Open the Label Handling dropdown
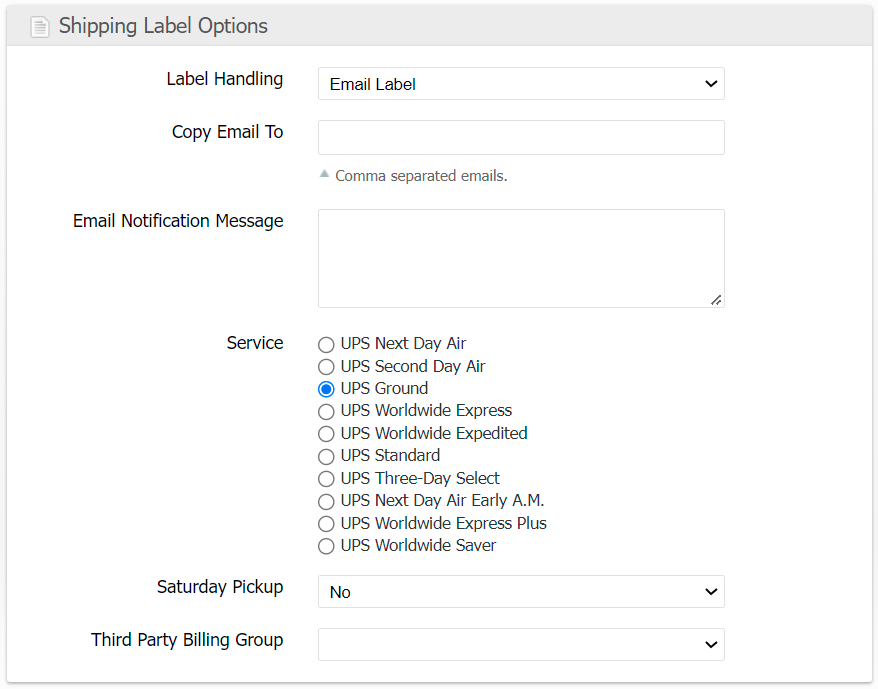 click(x=520, y=84)
